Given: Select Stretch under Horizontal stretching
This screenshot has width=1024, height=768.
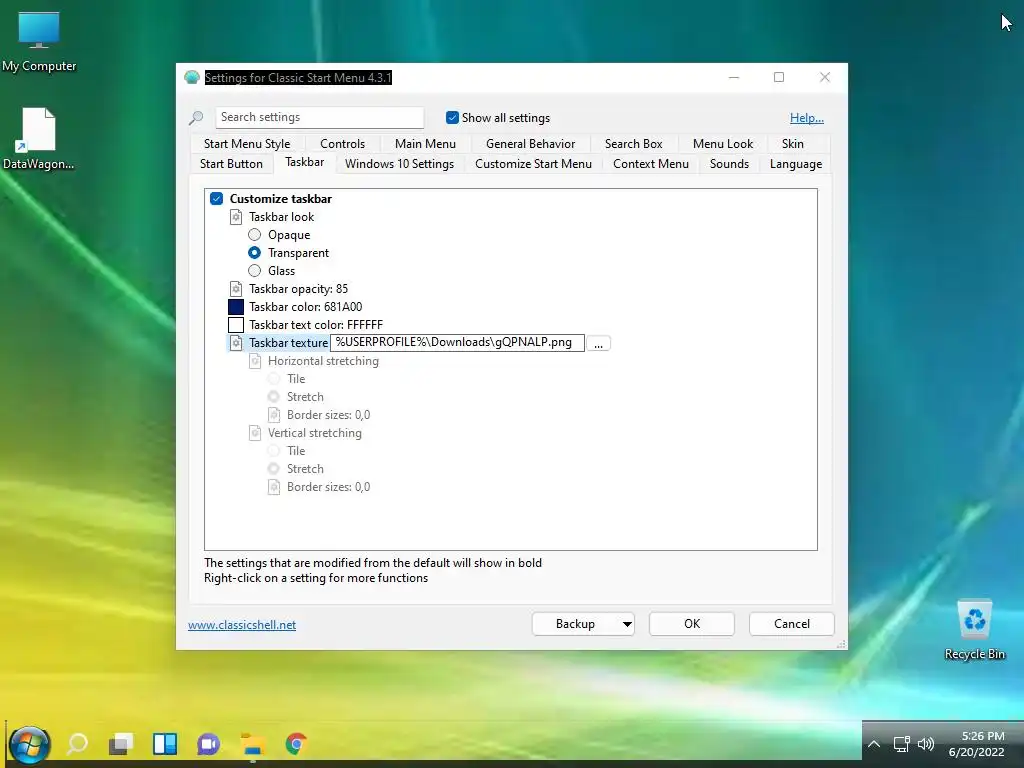Looking at the screenshot, I should click(274, 397).
